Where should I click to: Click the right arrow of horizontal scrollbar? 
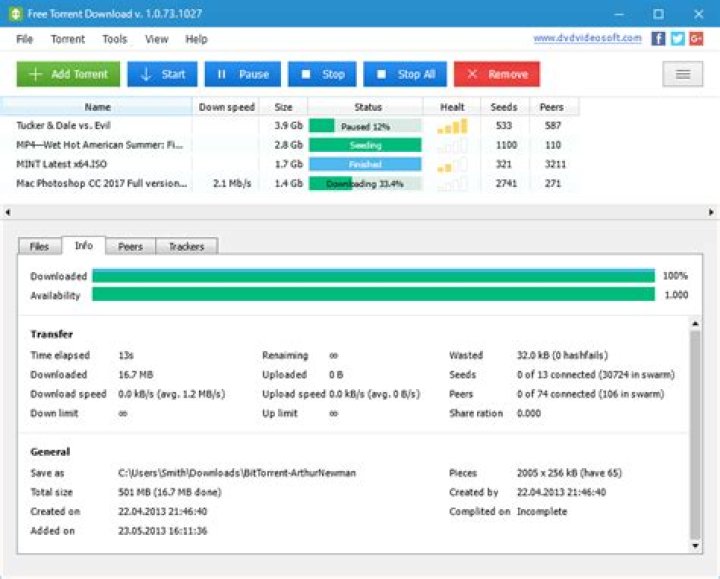(711, 212)
